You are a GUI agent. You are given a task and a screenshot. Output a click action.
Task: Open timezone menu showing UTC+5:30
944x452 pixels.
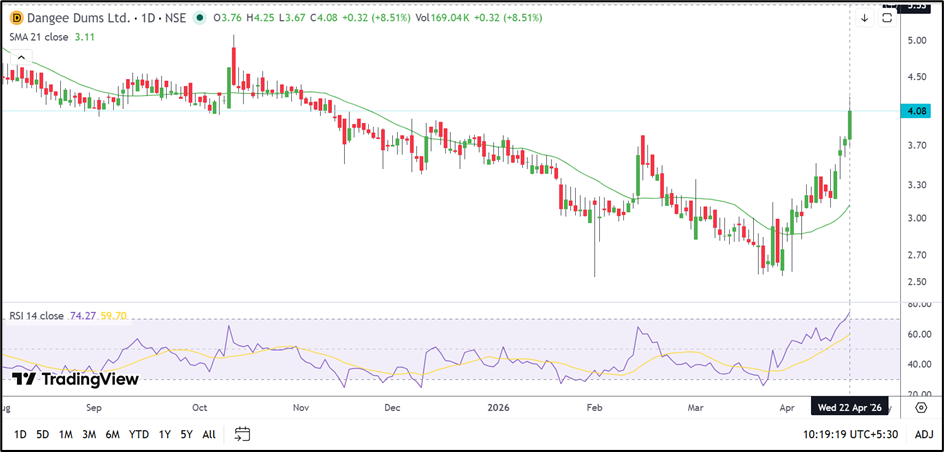[x=852, y=434]
